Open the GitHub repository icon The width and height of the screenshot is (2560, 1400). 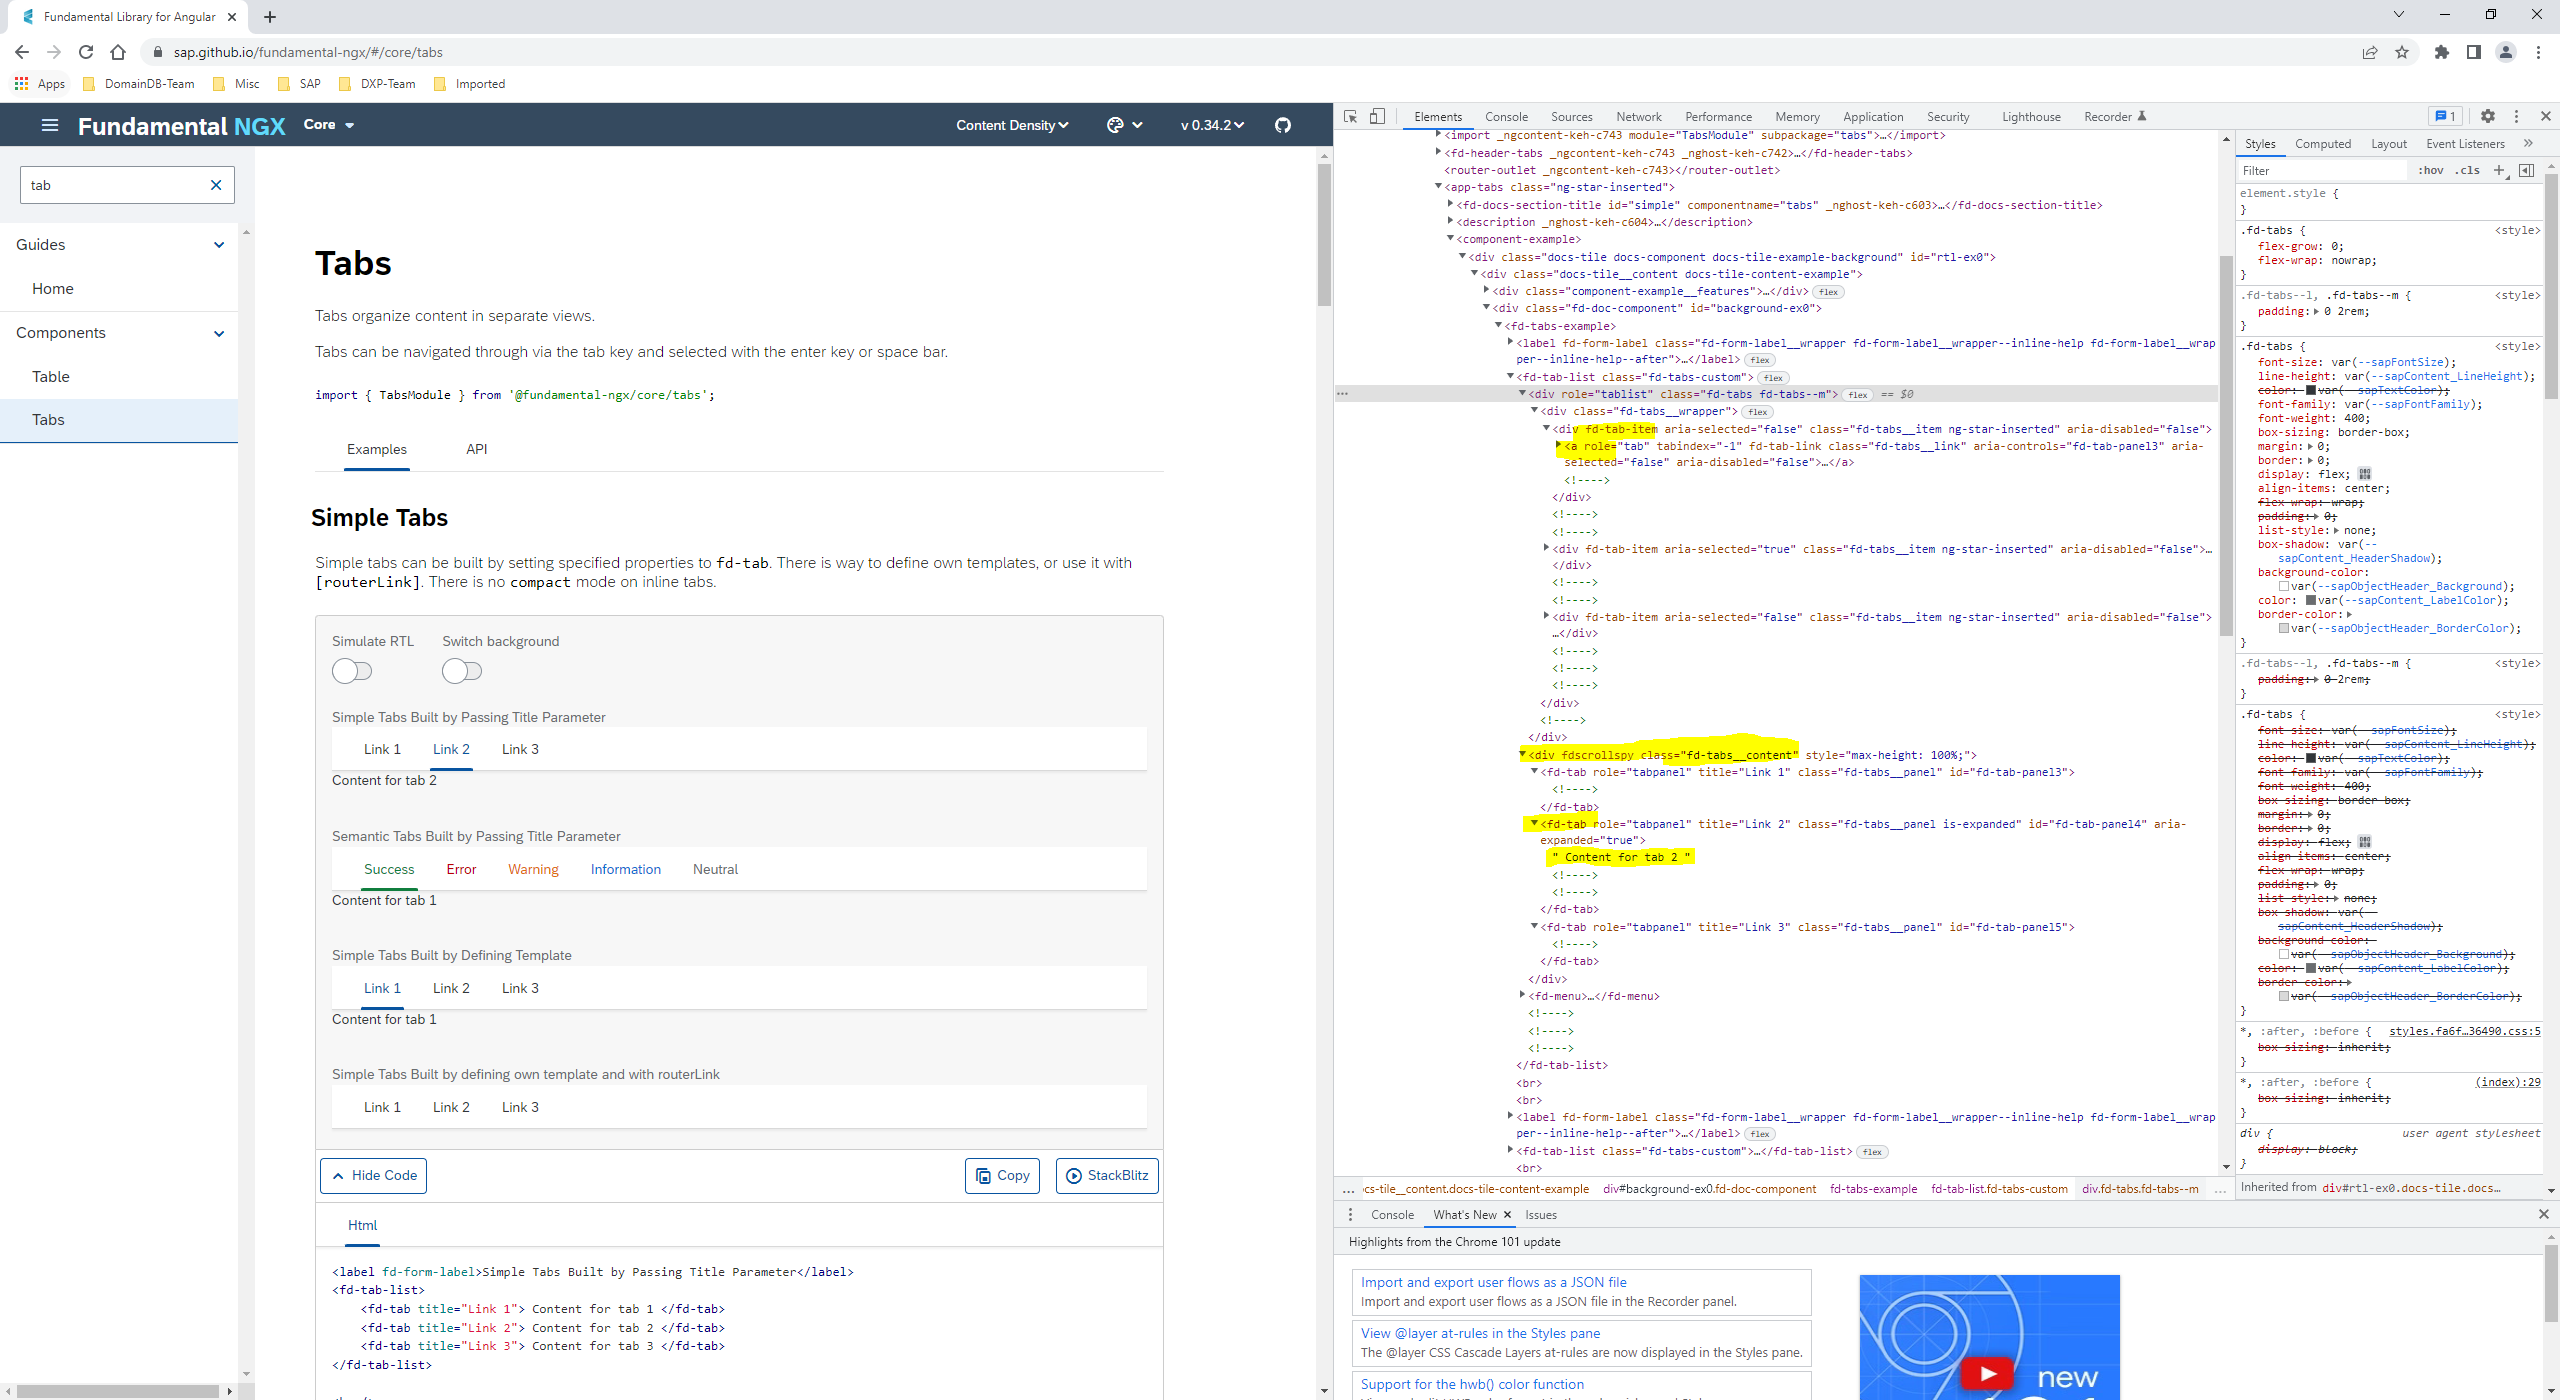1283,125
